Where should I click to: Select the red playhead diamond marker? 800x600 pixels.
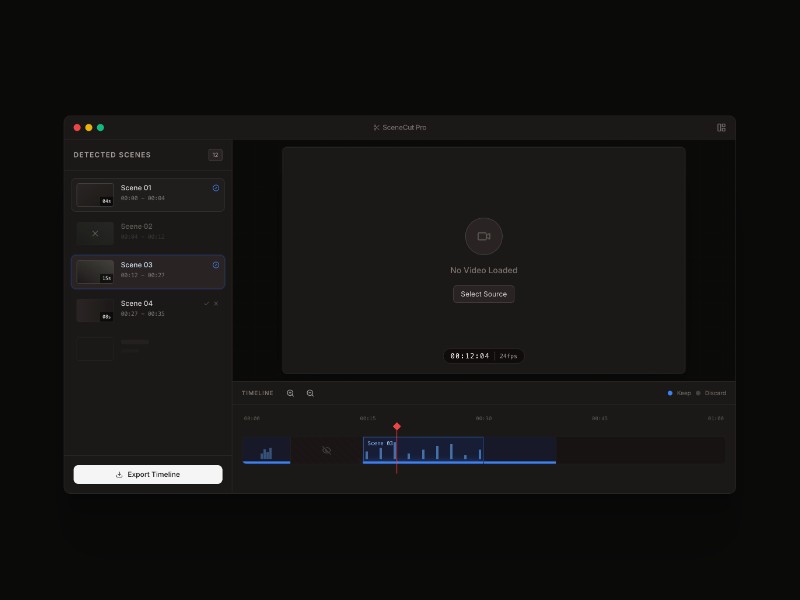click(397, 425)
